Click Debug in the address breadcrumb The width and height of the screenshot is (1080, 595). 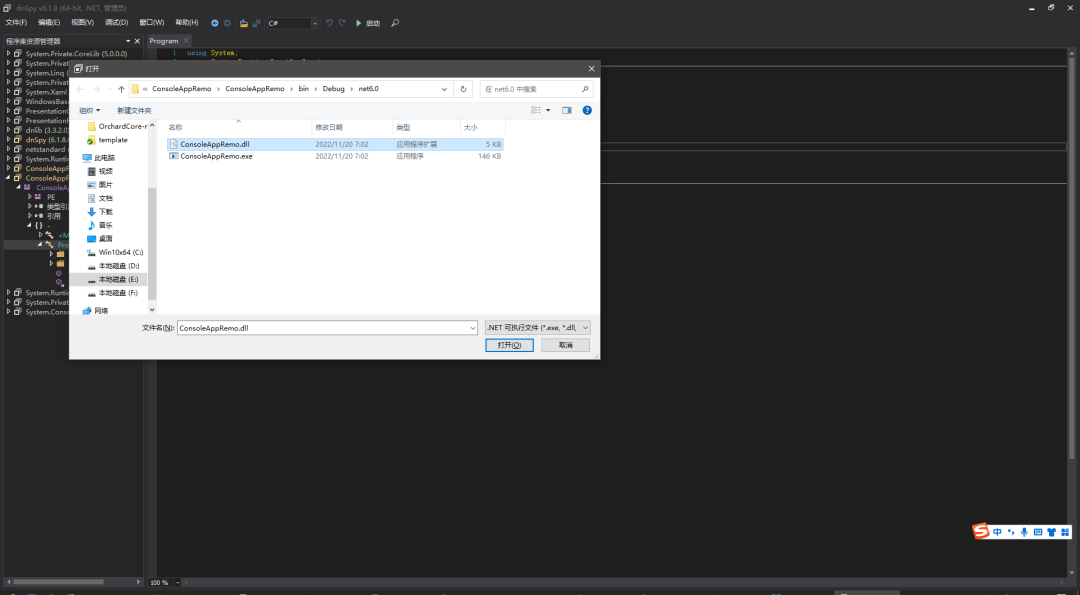pyautogui.click(x=333, y=89)
